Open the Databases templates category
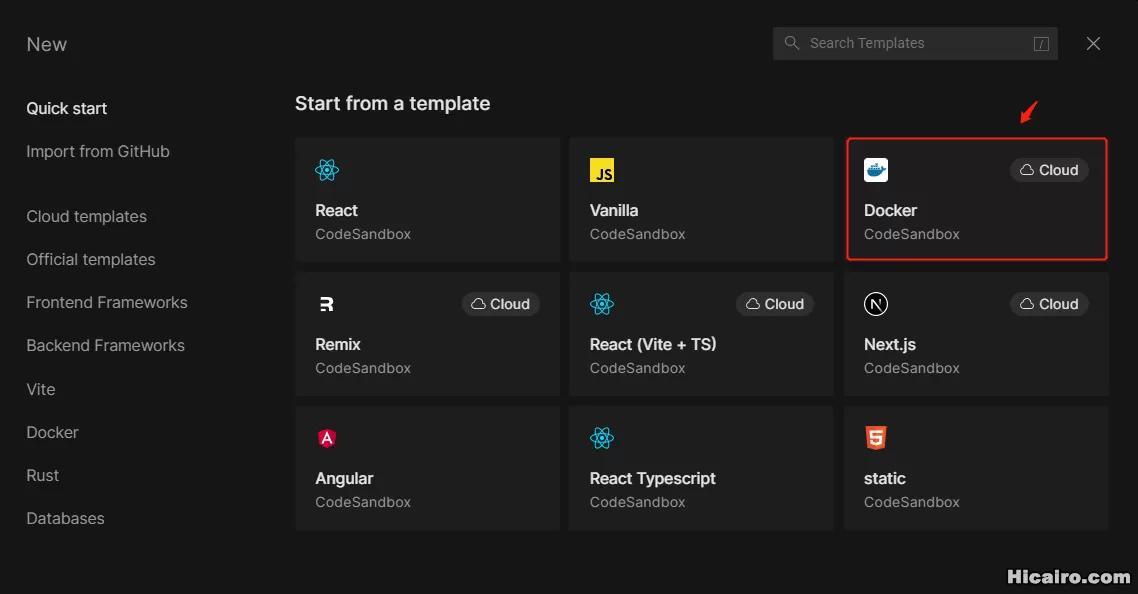The height and width of the screenshot is (594, 1138). point(65,518)
